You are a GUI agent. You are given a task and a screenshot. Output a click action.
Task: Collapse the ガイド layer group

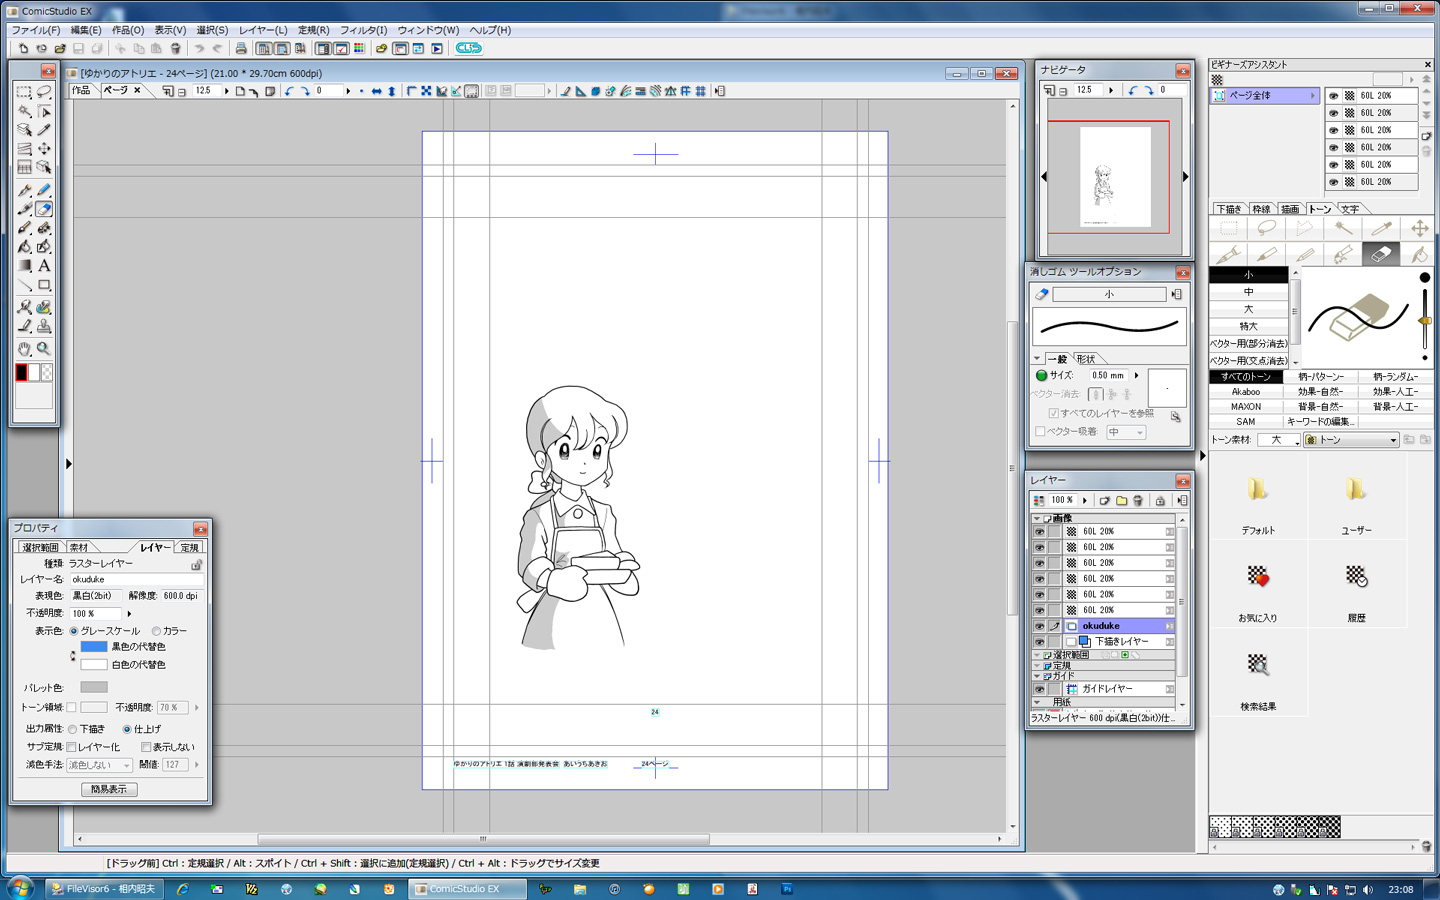(1037, 676)
